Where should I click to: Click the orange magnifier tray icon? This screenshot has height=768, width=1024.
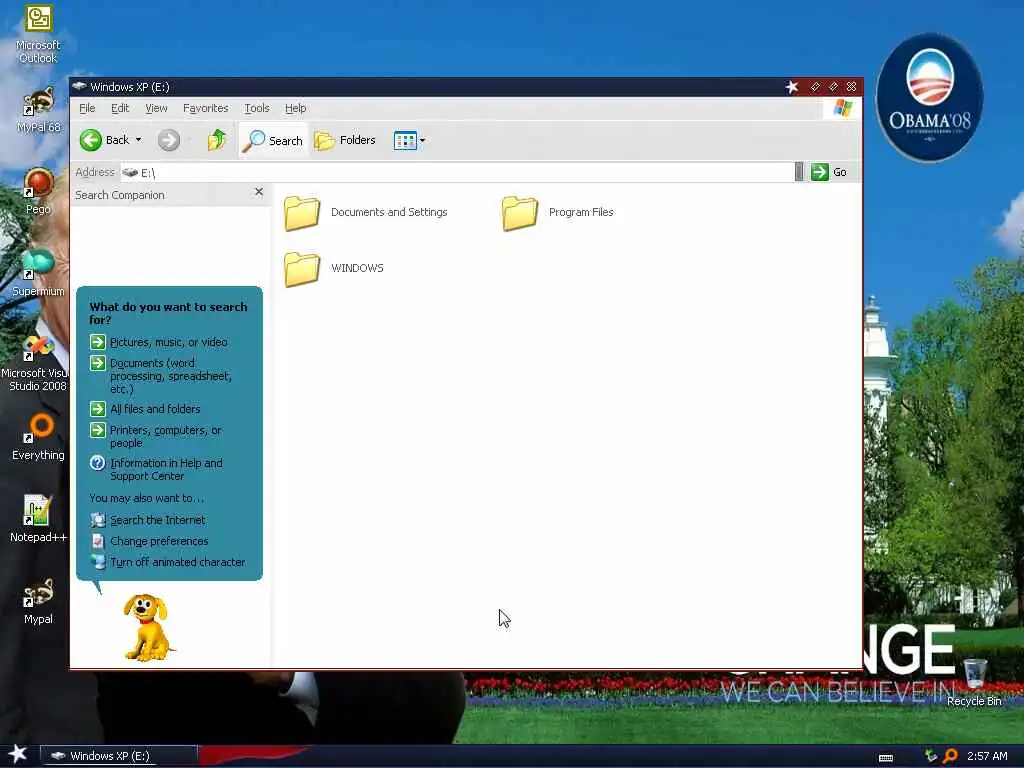point(950,756)
